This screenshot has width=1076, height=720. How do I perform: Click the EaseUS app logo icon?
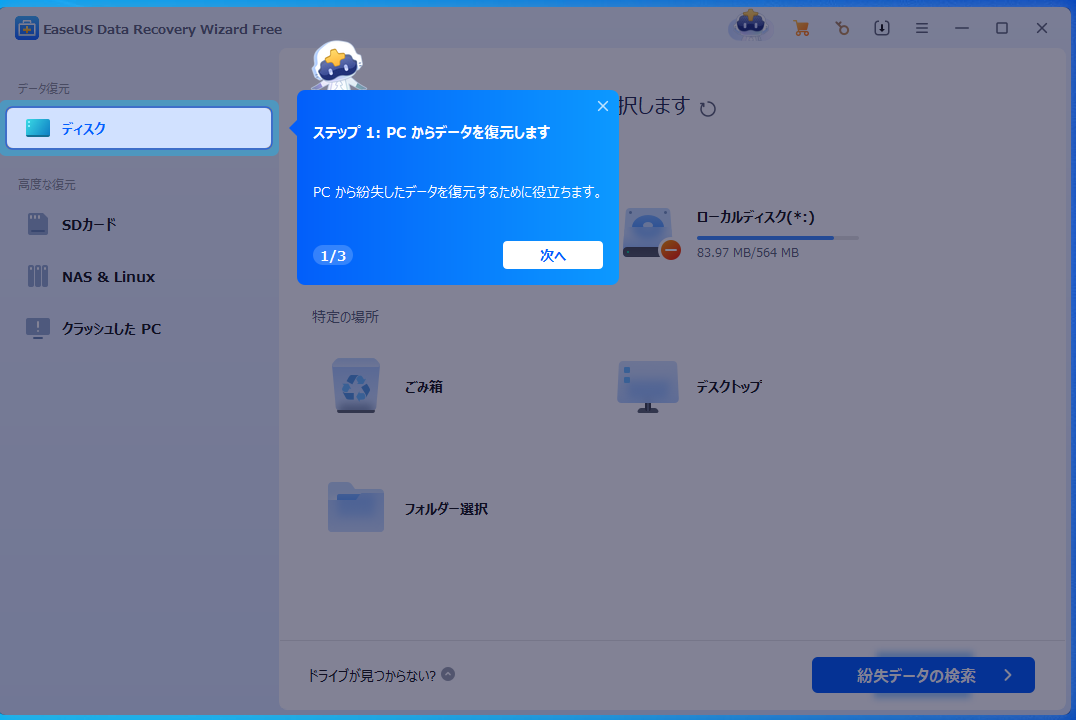coord(26,29)
